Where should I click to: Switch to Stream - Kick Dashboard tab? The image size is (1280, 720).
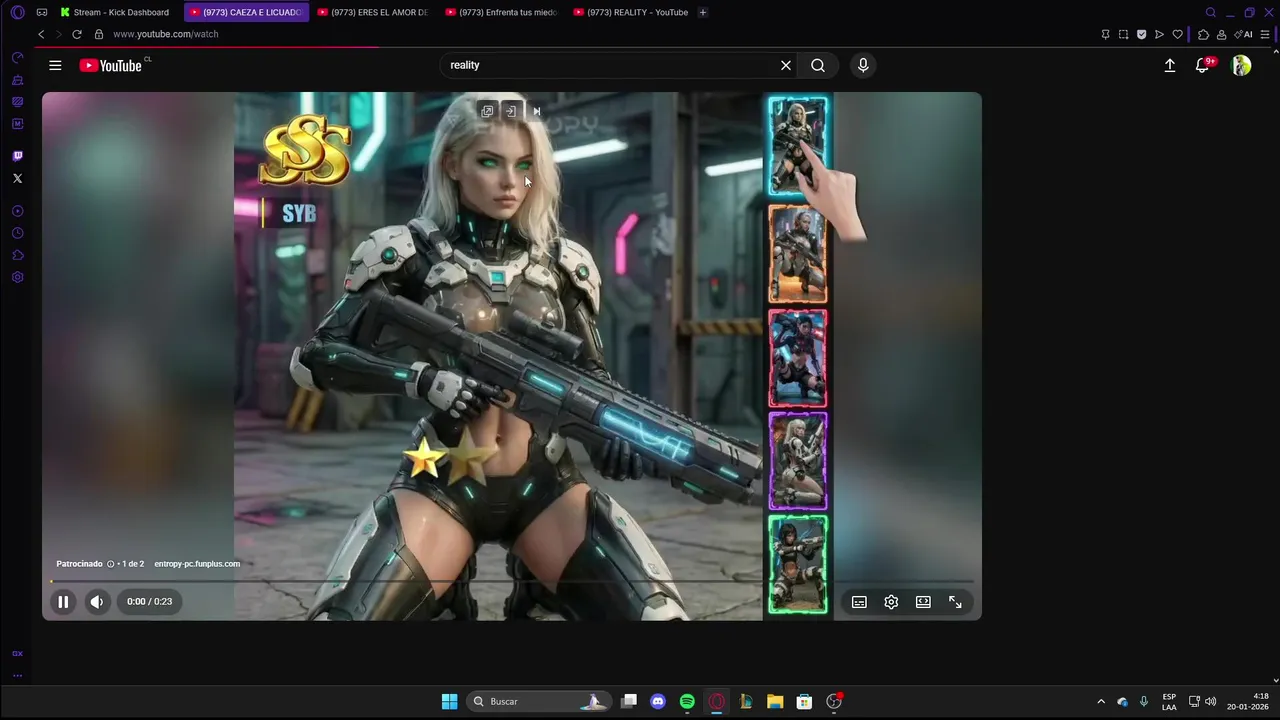pos(115,12)
